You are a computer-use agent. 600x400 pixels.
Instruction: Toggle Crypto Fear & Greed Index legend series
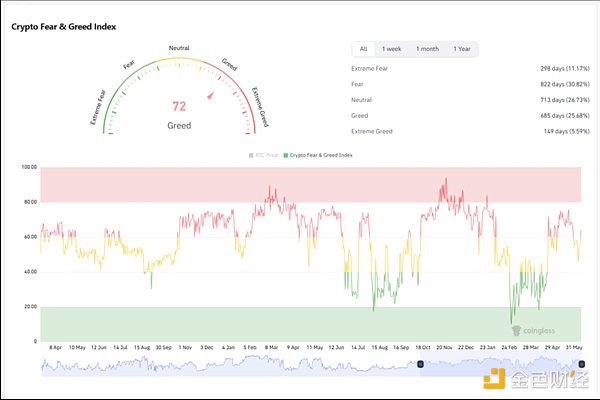pos(317,155)
